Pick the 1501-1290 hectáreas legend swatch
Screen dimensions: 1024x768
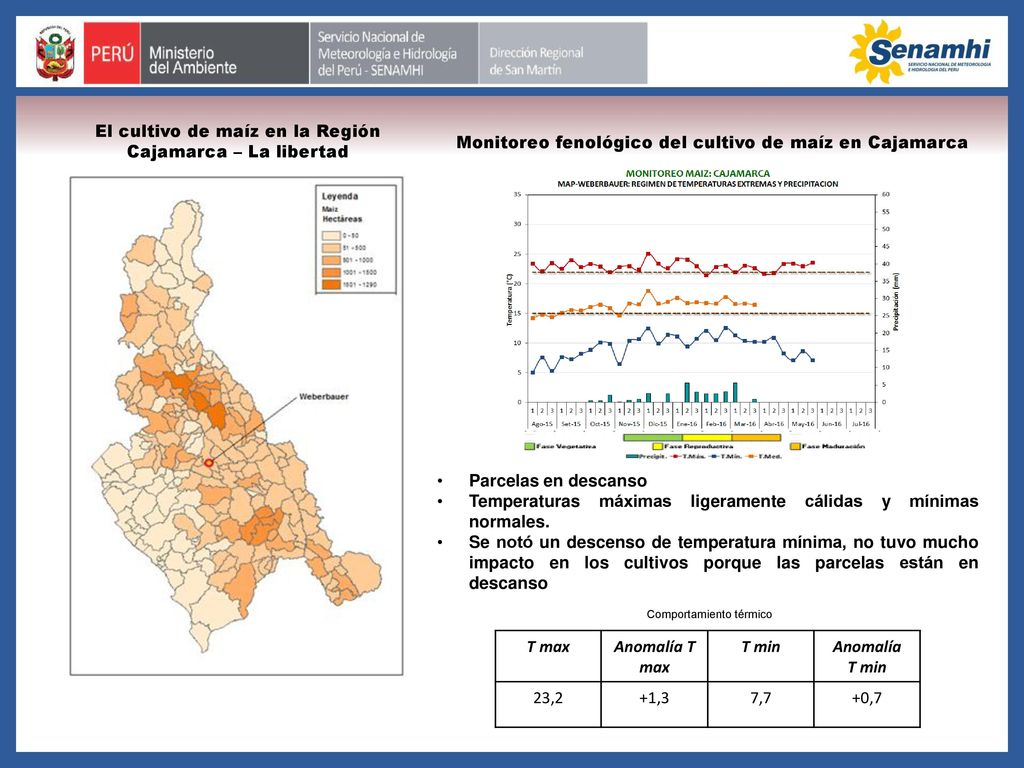[331, 285]
